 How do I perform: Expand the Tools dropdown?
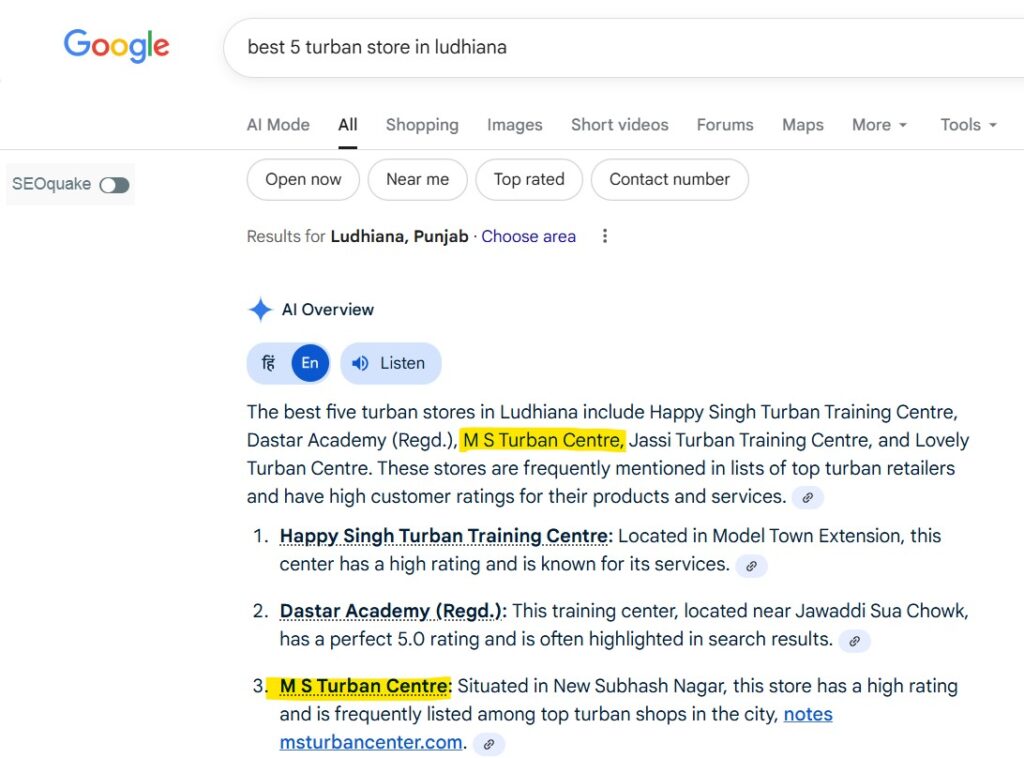pos(966,124)
